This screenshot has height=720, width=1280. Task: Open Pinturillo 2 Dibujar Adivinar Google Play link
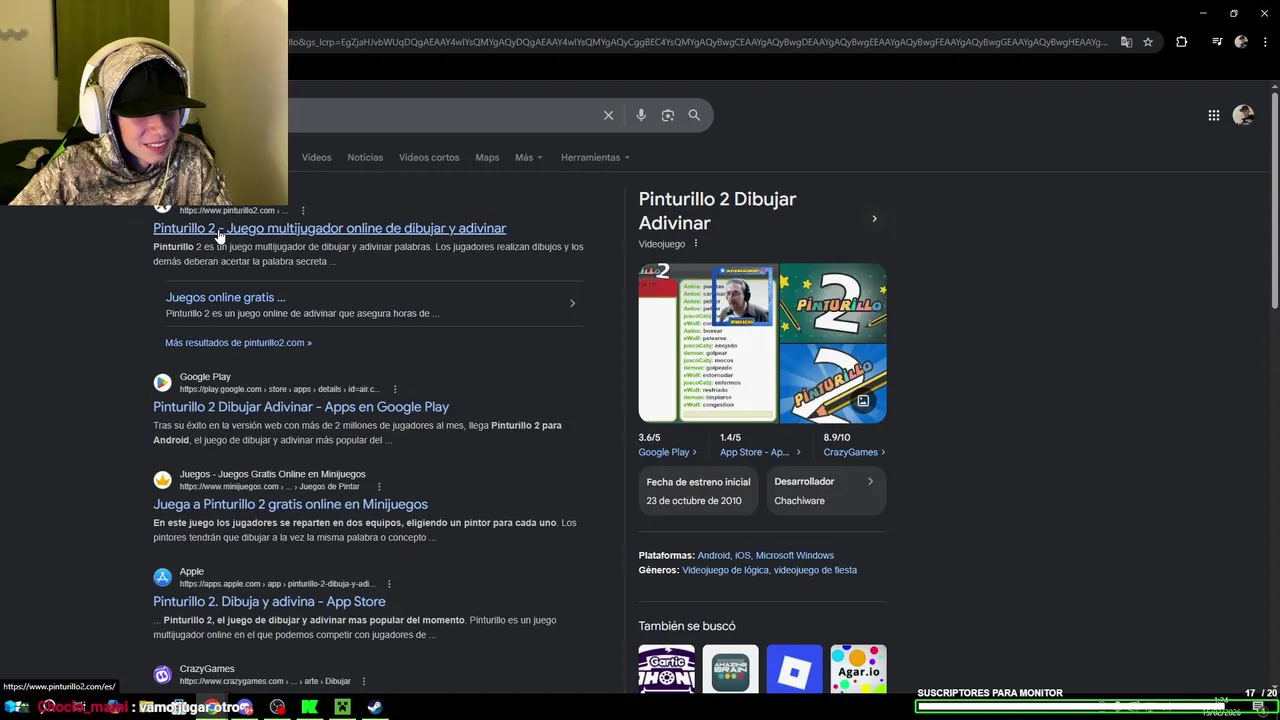point(301,407)
